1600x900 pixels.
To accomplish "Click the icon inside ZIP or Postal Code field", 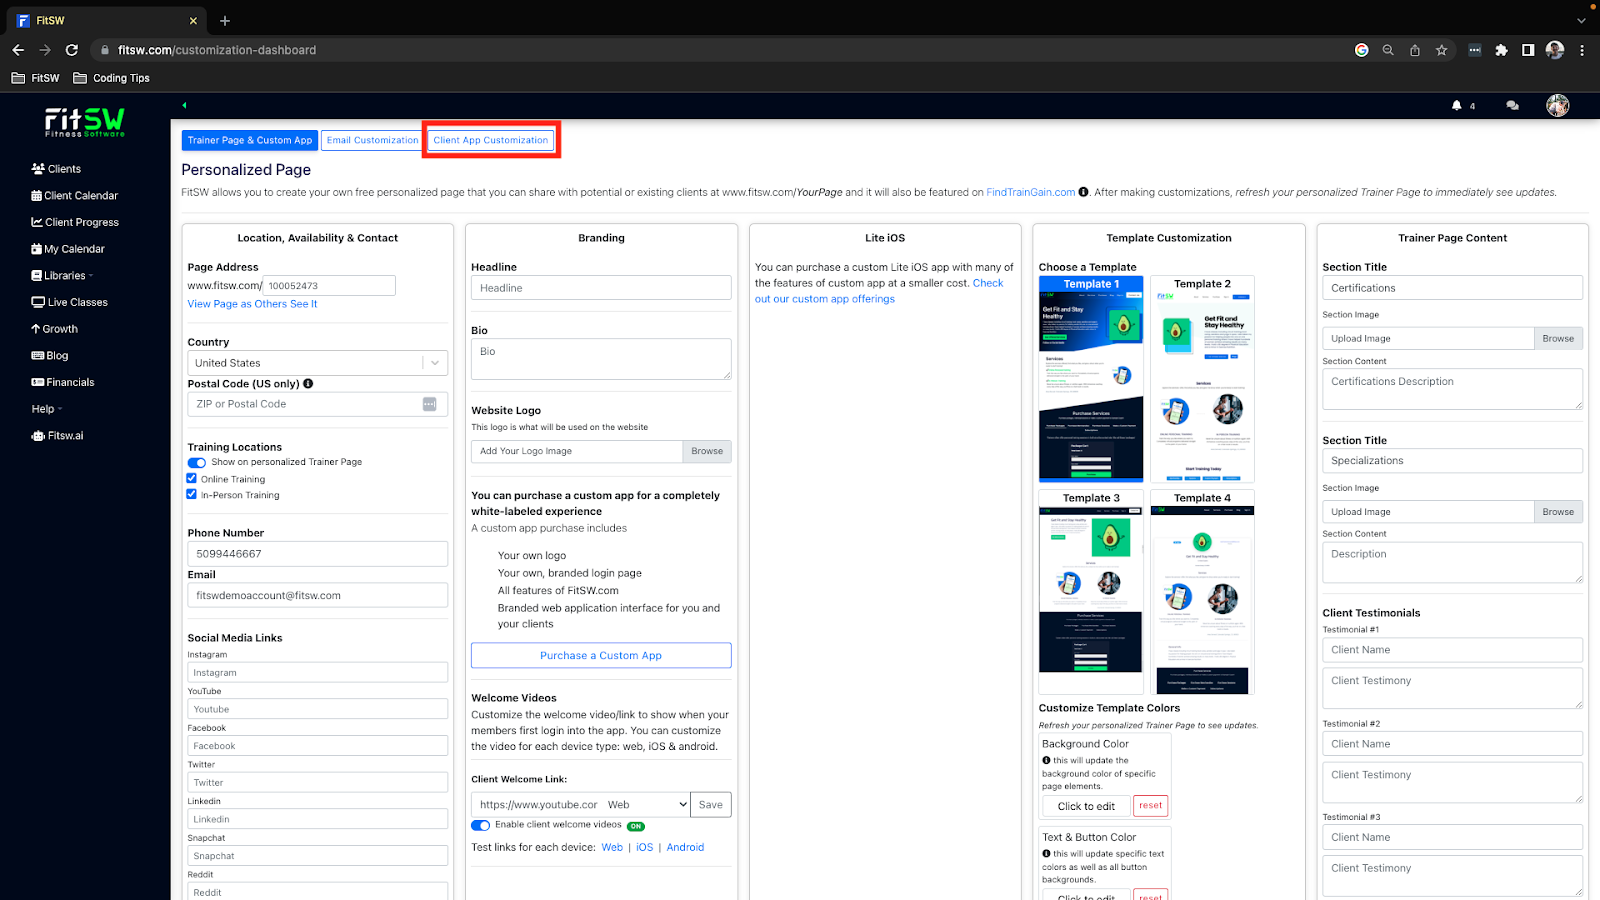I will pos(429,404).
